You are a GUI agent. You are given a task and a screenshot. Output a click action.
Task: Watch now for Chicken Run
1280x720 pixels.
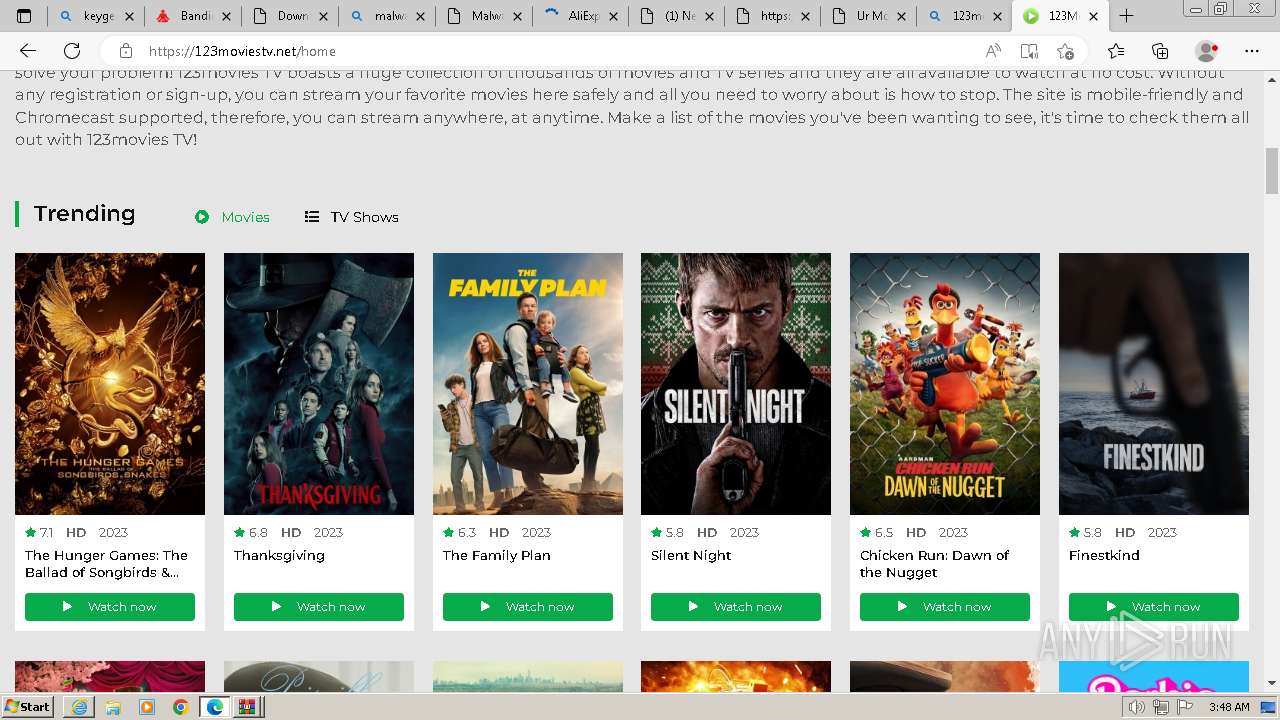(945, 607)
